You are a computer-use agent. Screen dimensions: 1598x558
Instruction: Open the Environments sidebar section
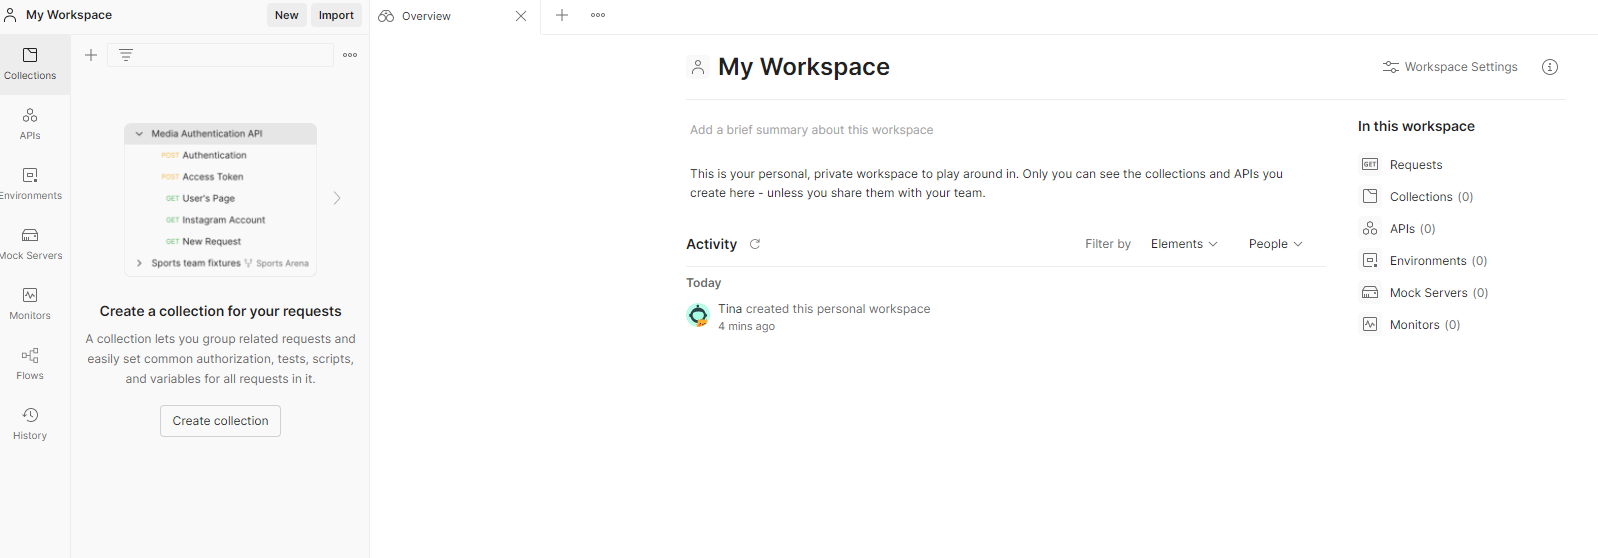pyautogui.click(x=30, y=184)
